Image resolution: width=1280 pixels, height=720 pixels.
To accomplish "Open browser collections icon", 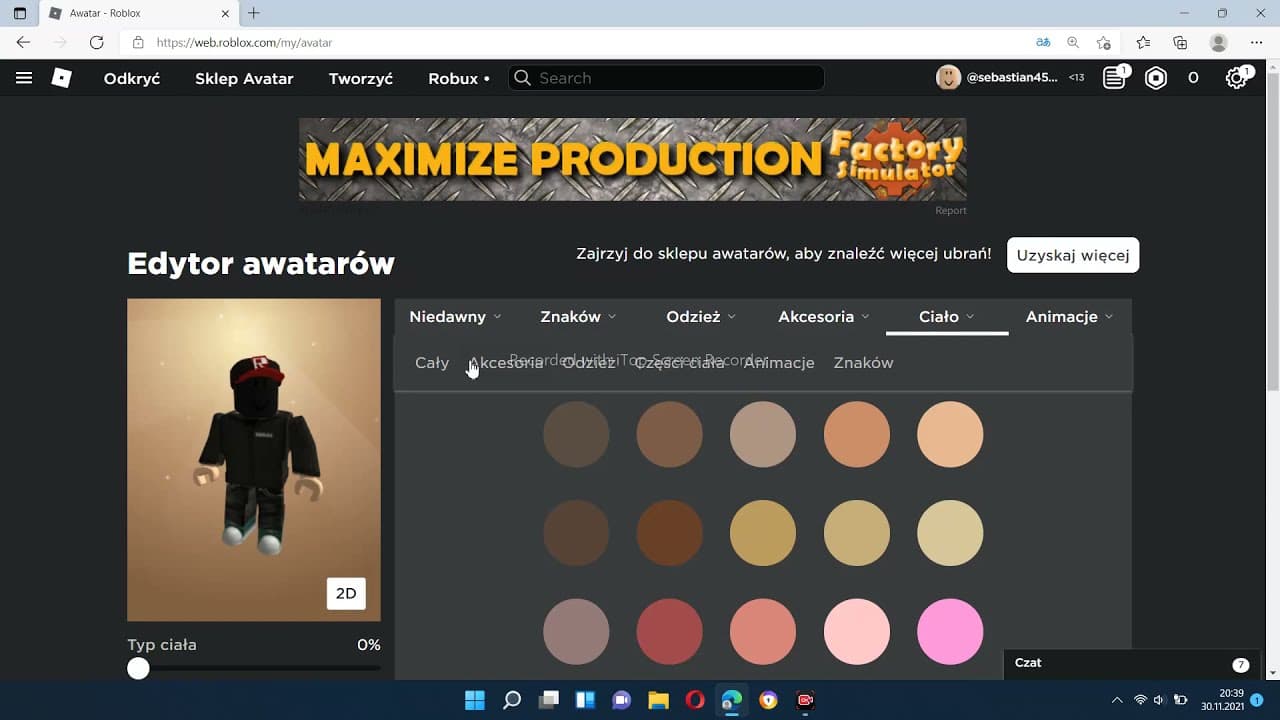I will (1180, 43).
